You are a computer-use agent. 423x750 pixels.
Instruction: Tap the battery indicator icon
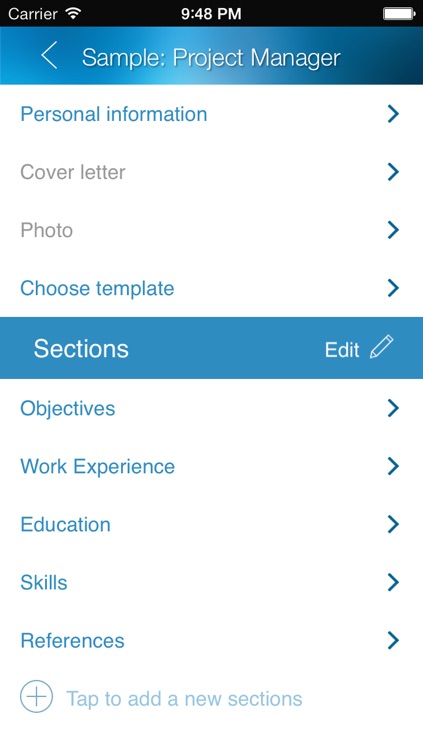399,13
